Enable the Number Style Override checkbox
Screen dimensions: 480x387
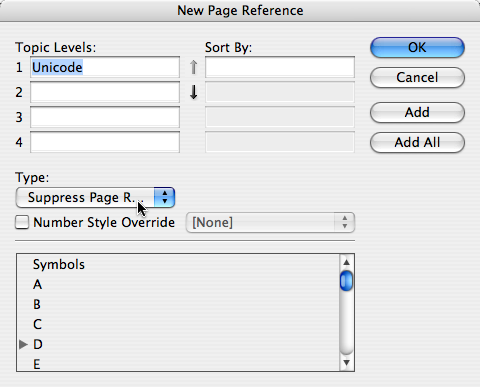[x=22, y=222]
